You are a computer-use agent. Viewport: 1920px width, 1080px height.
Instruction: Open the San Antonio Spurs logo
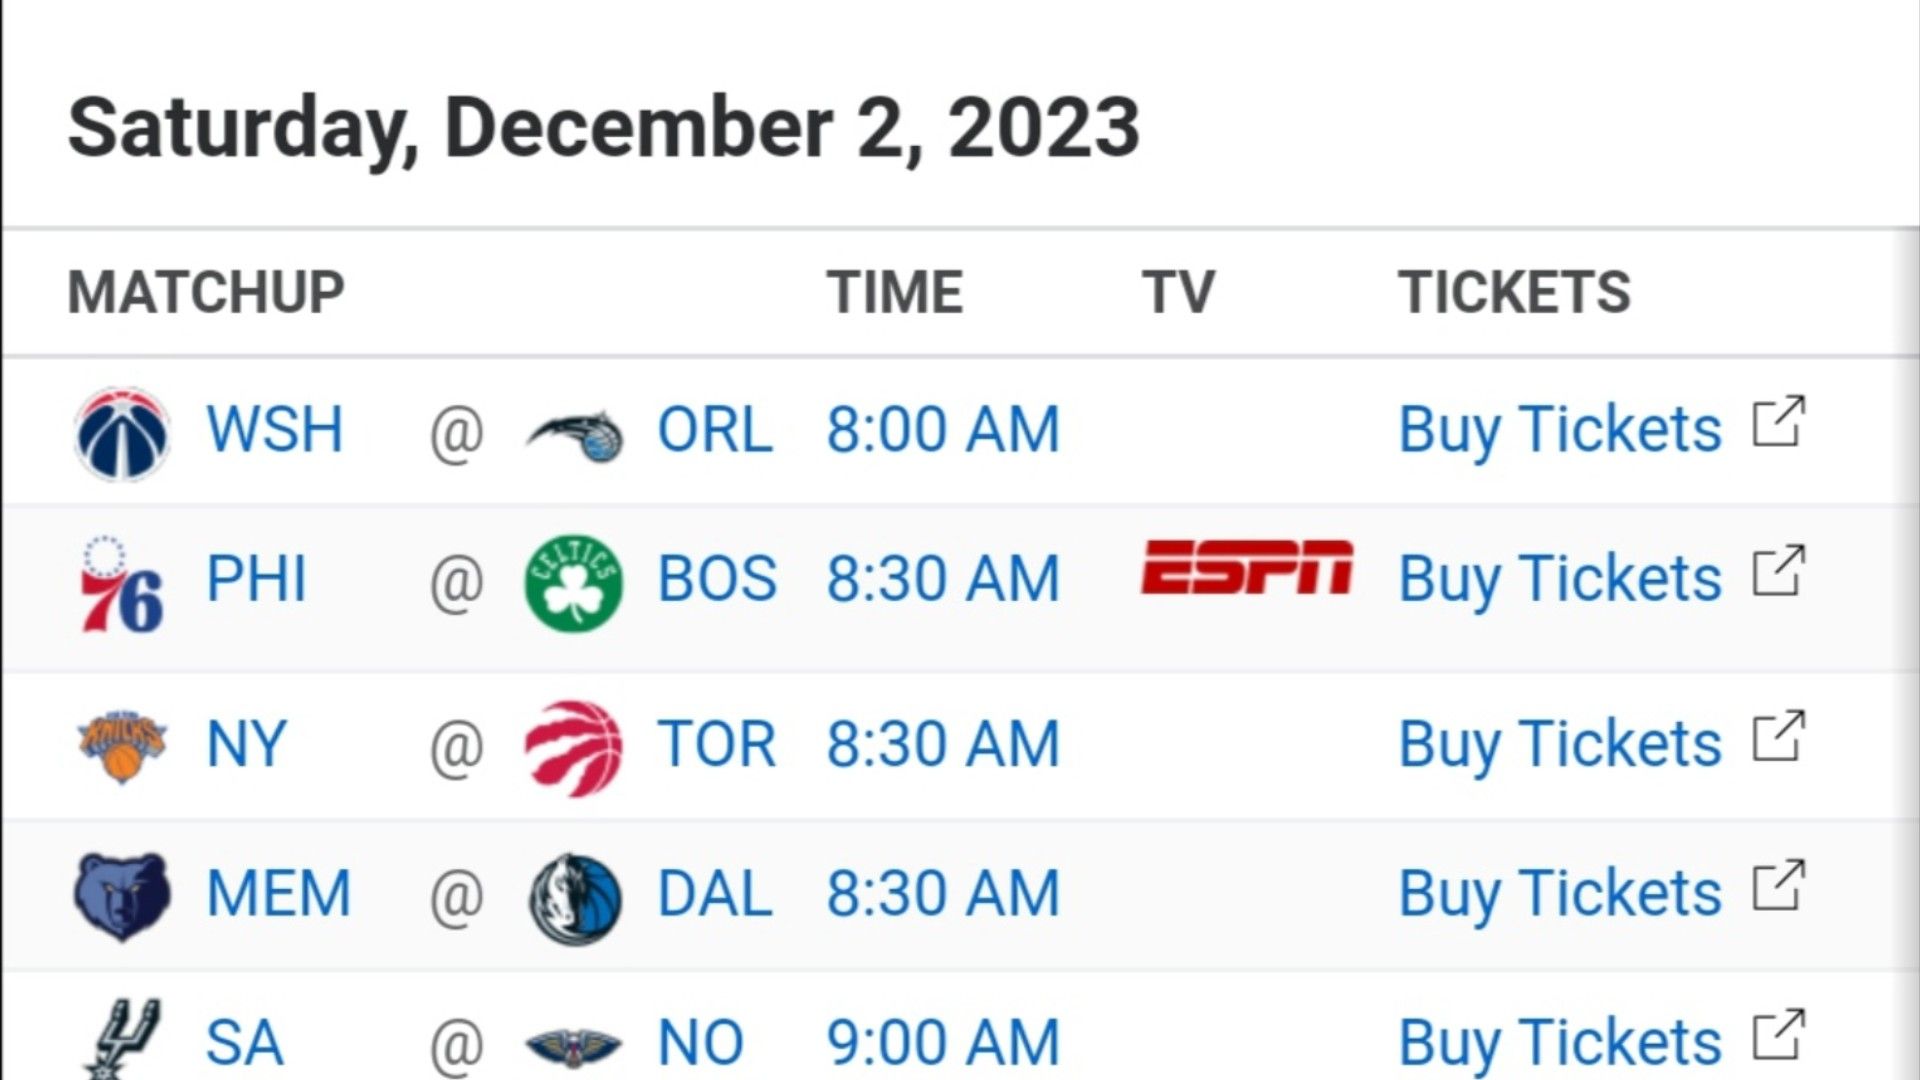click(x=122, y=1040)
